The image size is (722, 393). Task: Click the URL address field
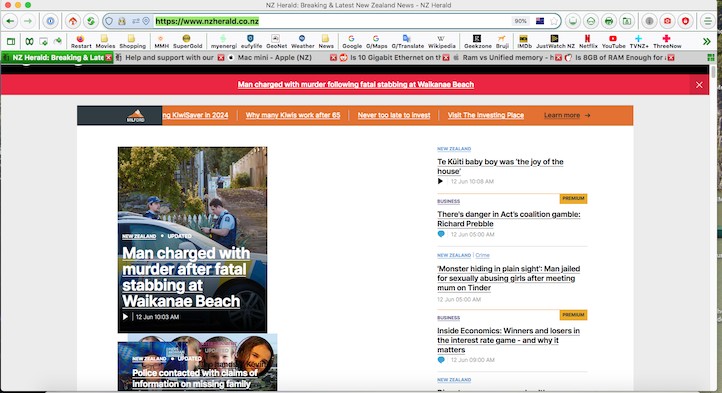[332, 21]
